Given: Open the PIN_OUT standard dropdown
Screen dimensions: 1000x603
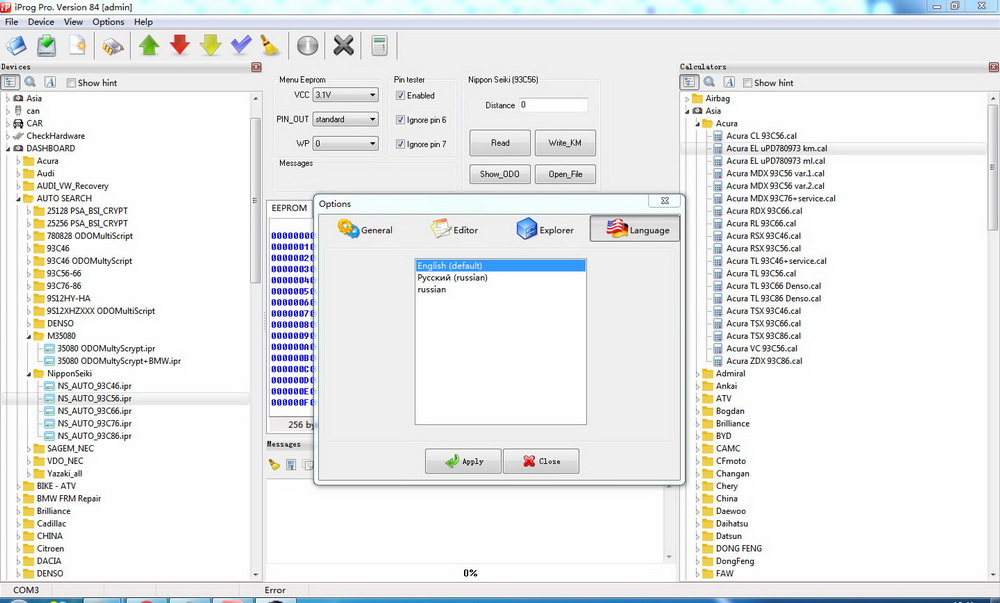Looking at the screenshot, I should (346, 119).
